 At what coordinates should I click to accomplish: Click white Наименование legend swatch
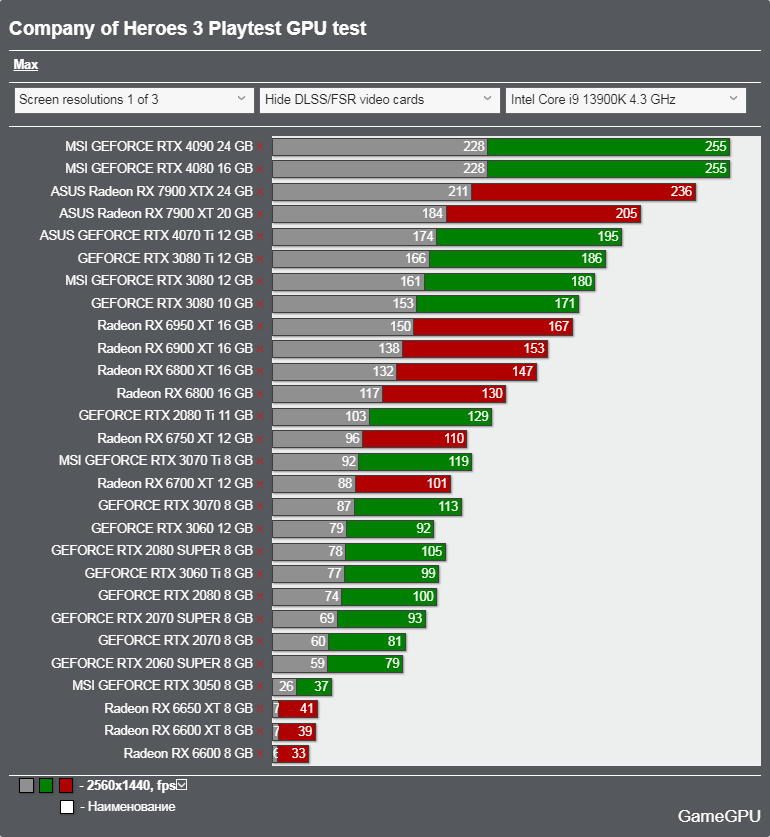pyautogui.click(x=67, y=807)
